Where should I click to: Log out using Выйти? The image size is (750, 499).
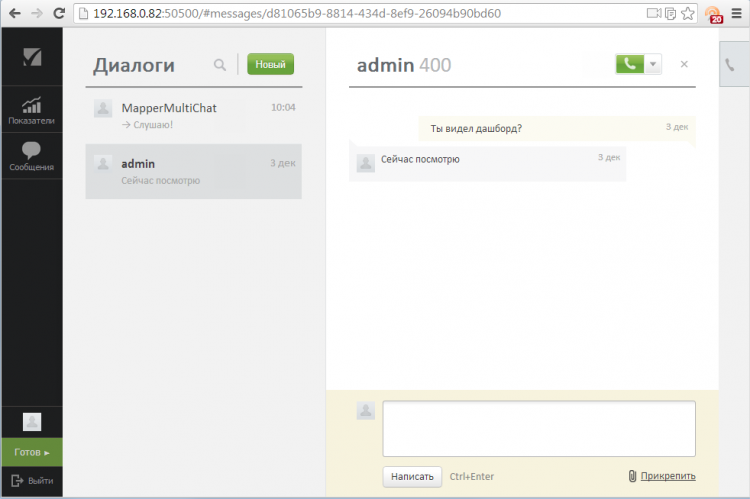[x=31, y=481]
